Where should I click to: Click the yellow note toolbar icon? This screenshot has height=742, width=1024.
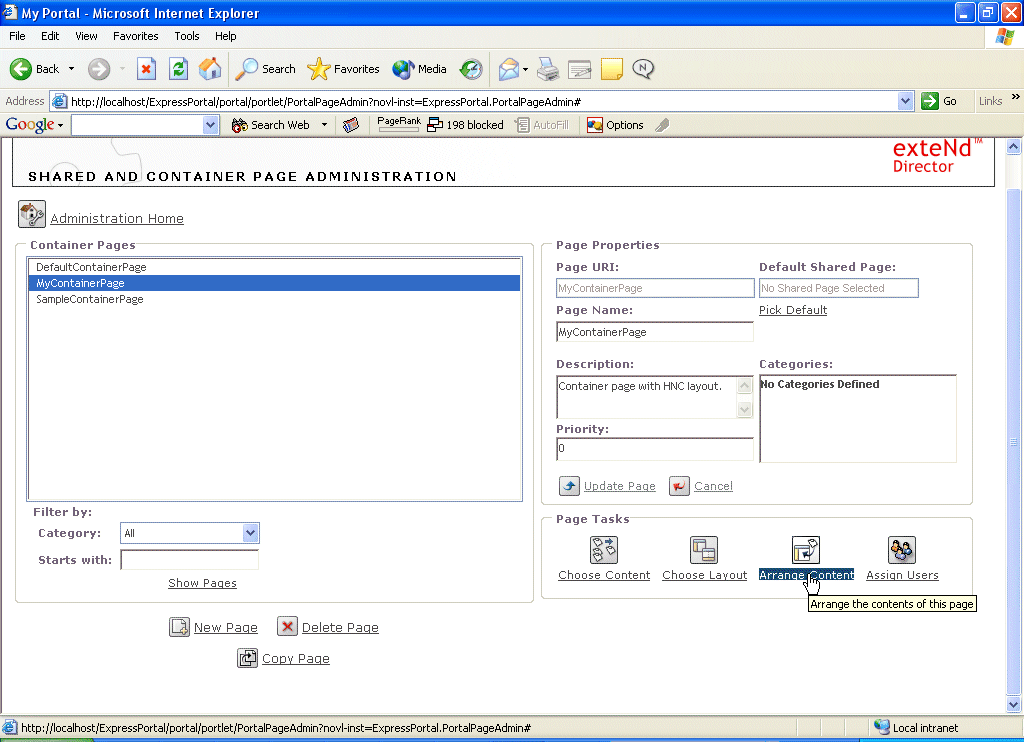pos(611,69)
